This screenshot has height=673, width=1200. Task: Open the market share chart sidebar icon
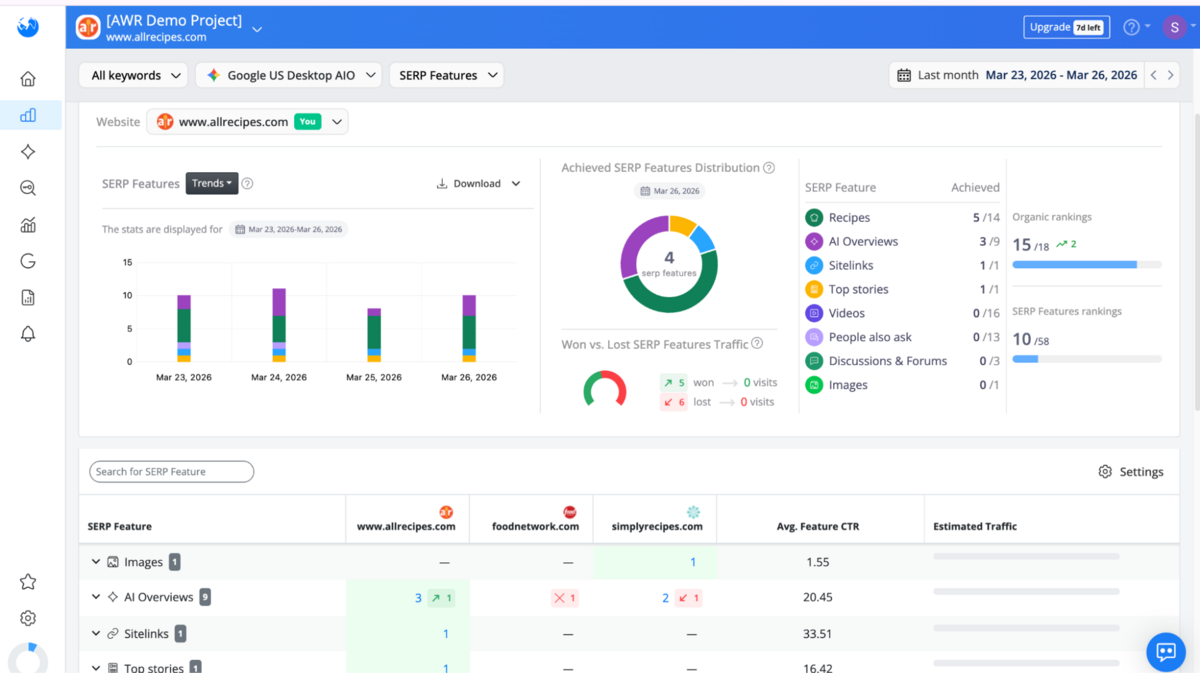[x=28, y=225]
